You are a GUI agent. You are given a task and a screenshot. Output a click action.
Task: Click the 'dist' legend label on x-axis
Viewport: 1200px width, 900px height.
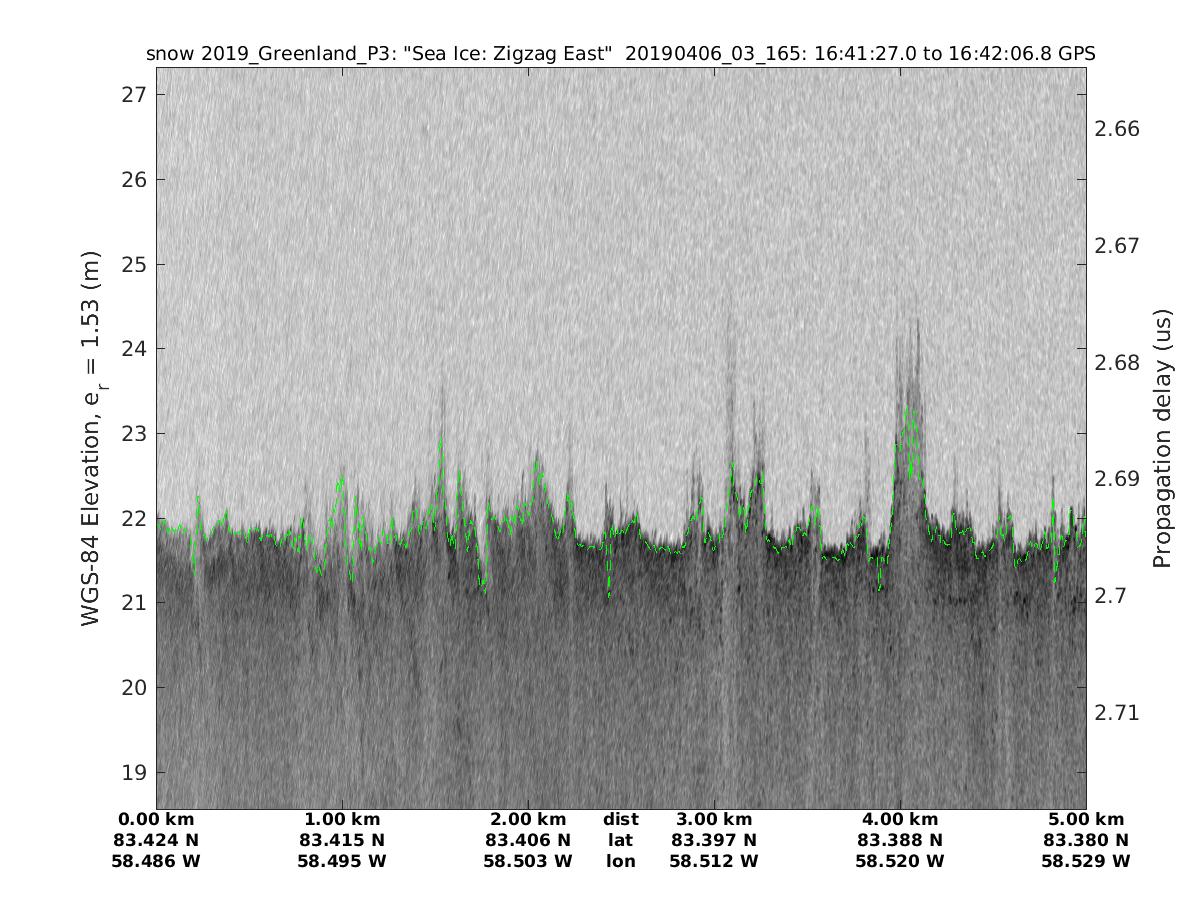tap(620, 819)
